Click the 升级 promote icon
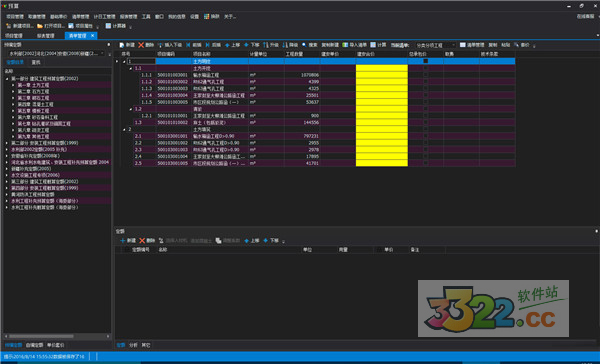Image resolution: width=600 pixels, height=364 pixels. 266,45
